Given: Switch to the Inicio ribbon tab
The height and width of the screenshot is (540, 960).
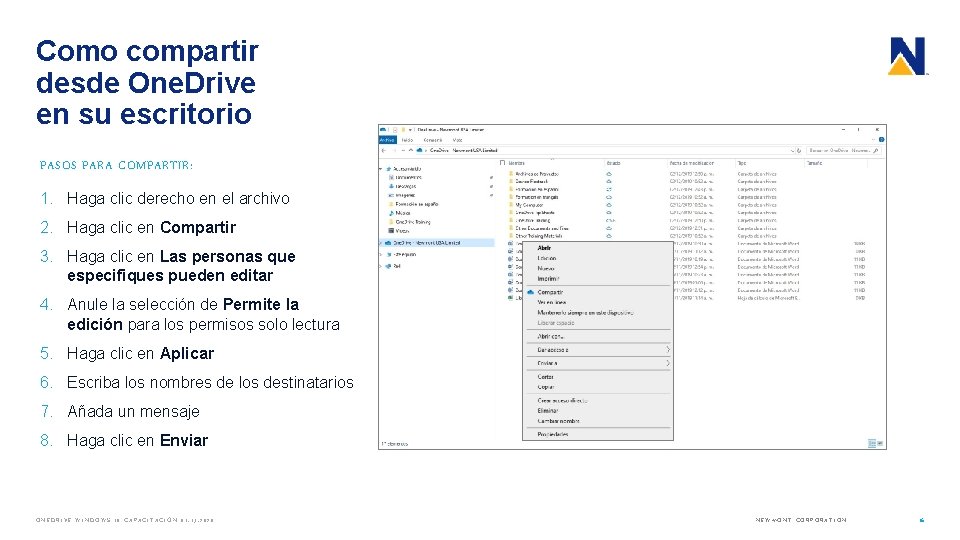Looking at the screenshot, I should coord(407,140).
